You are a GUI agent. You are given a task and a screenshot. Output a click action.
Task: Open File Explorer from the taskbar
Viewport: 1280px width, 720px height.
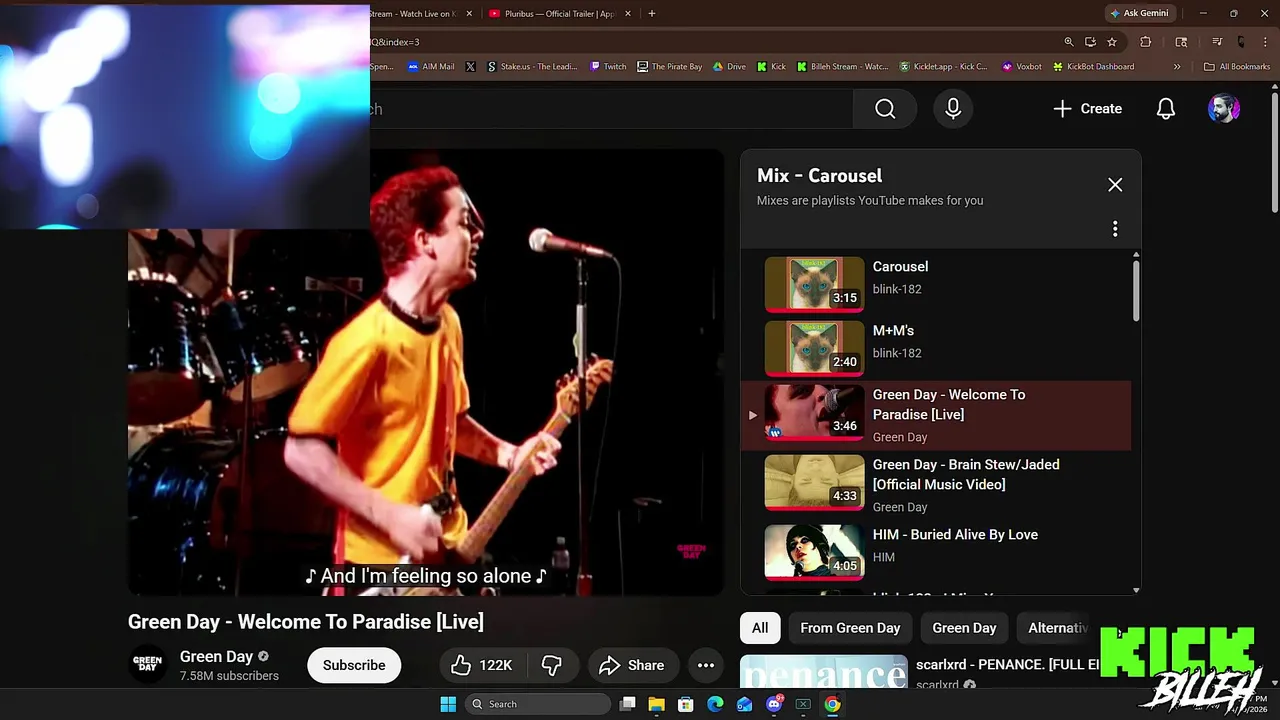coord(656,704)
